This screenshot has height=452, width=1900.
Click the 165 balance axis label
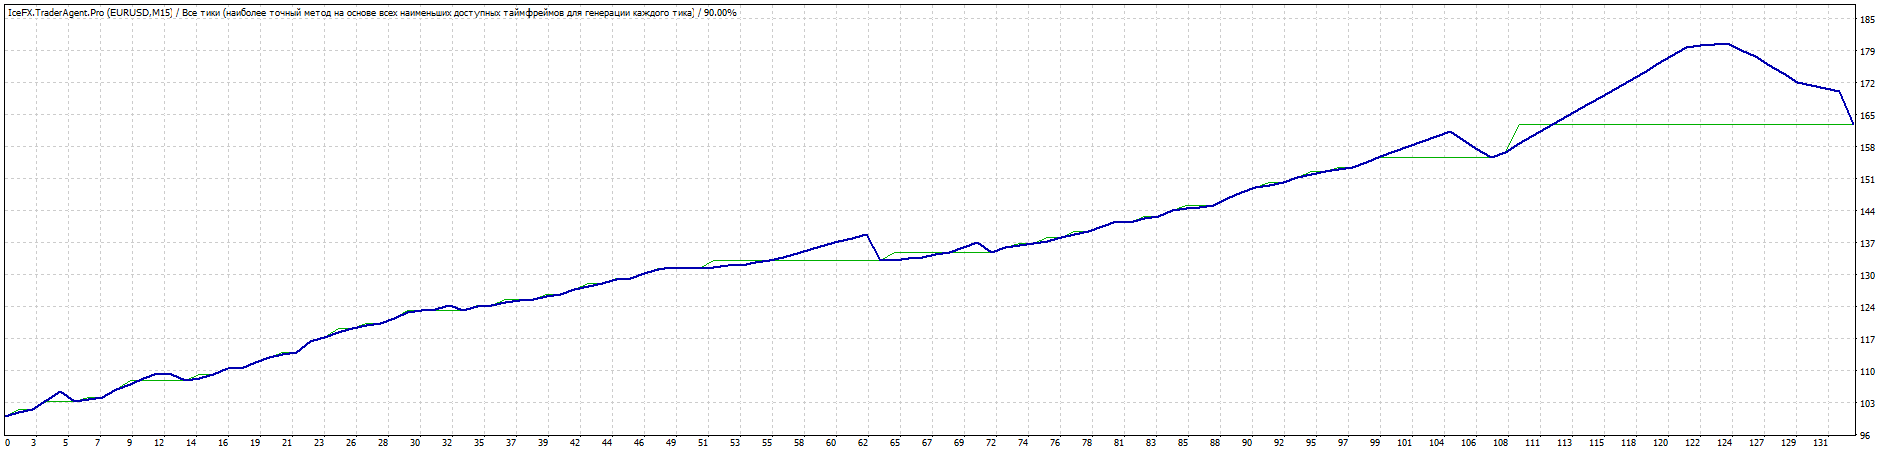pos(1867,116)
